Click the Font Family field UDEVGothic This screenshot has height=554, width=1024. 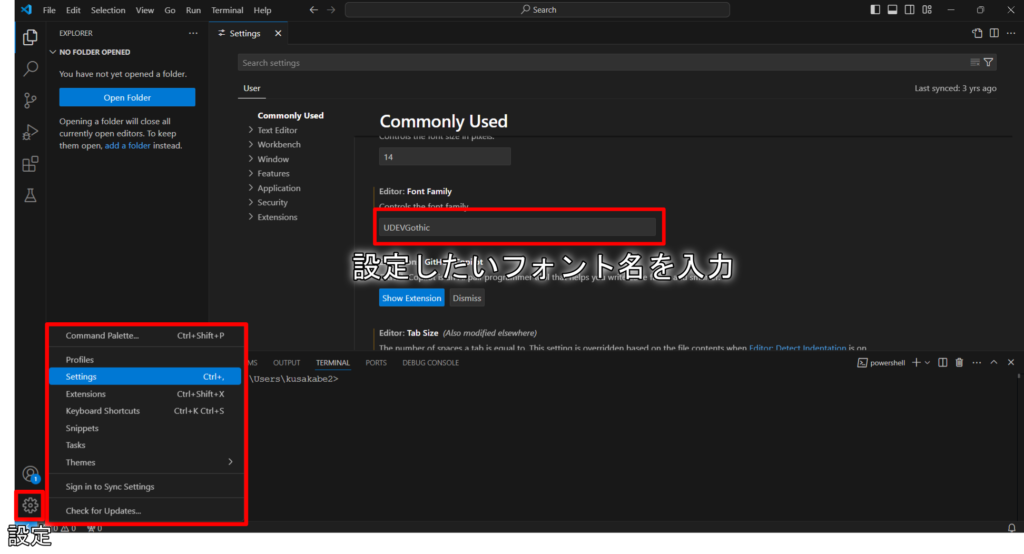(517, 227)
